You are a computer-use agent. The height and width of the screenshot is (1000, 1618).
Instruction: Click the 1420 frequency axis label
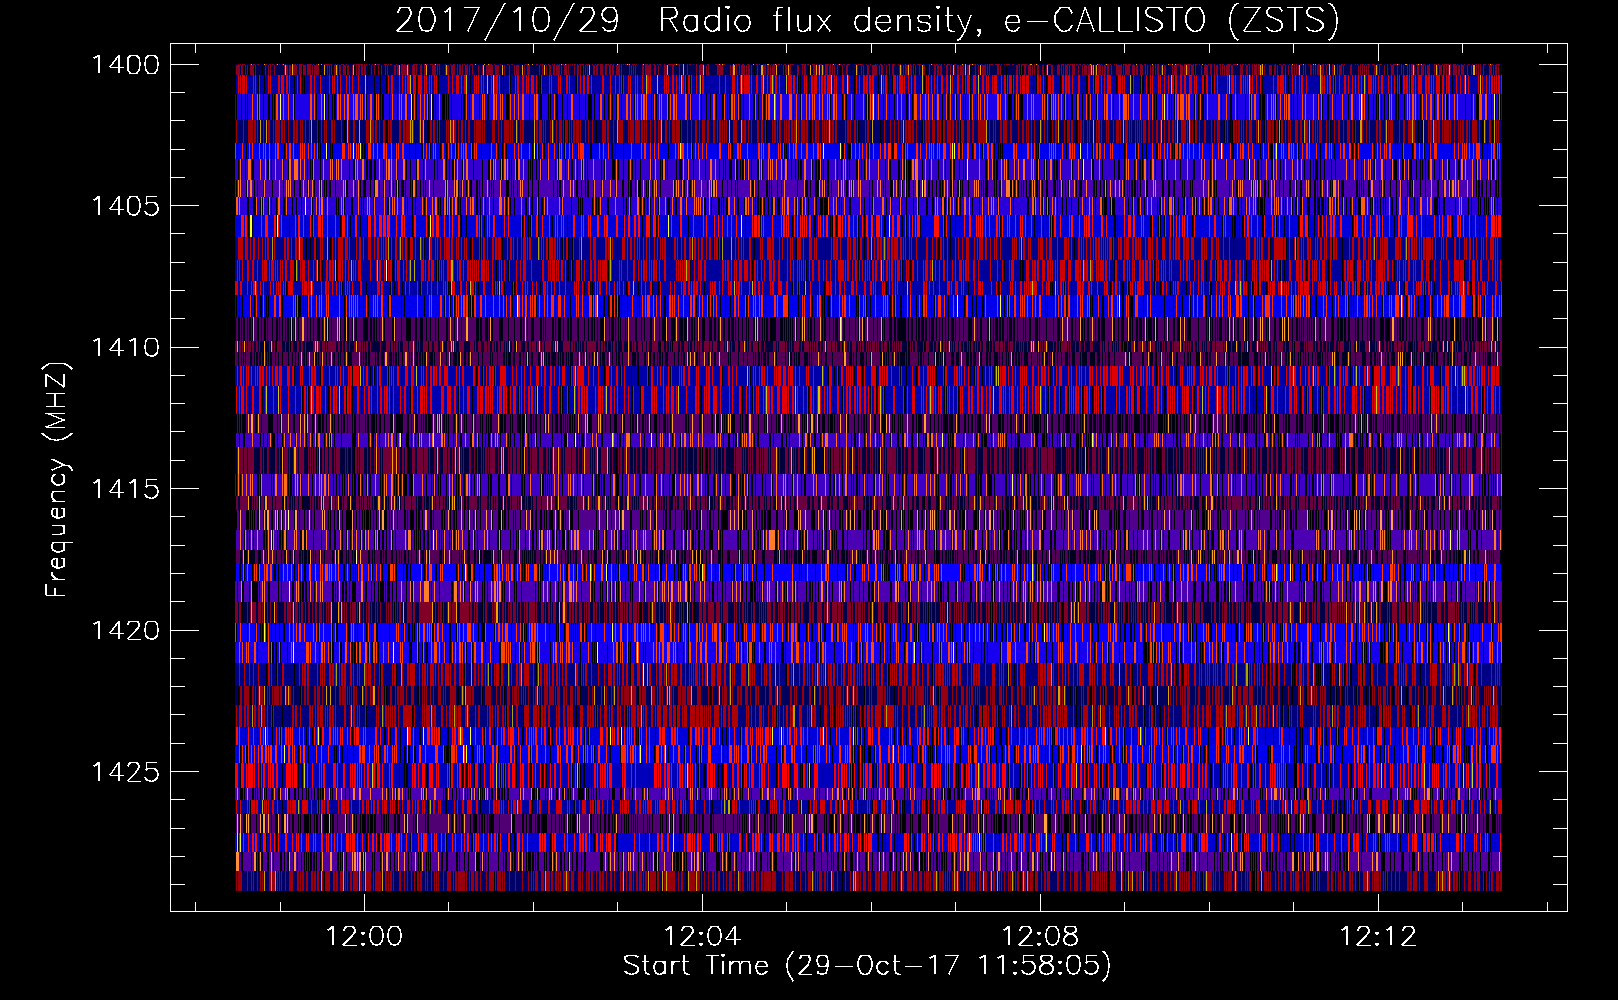click(x=125, y=630)
